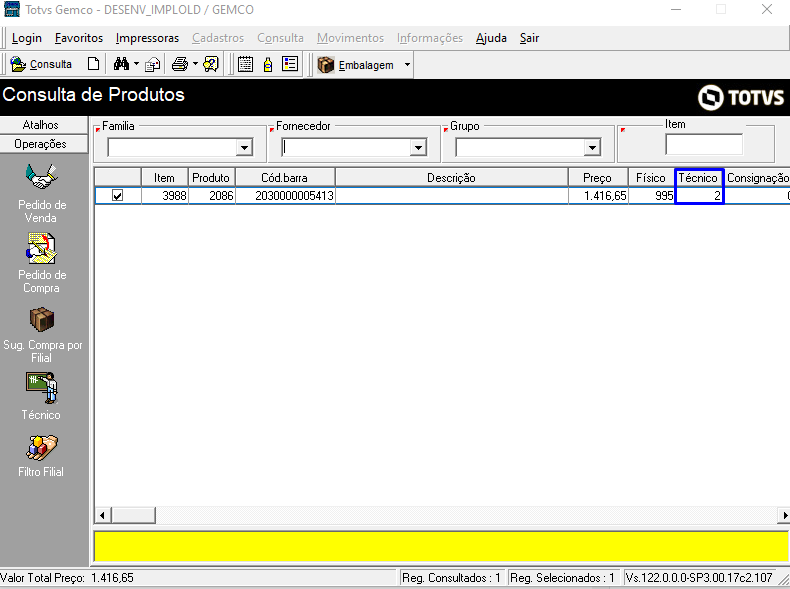Click the horizontal scrollbar left arrow
This screenshot has height=589, width=790.
click(103, 515)
